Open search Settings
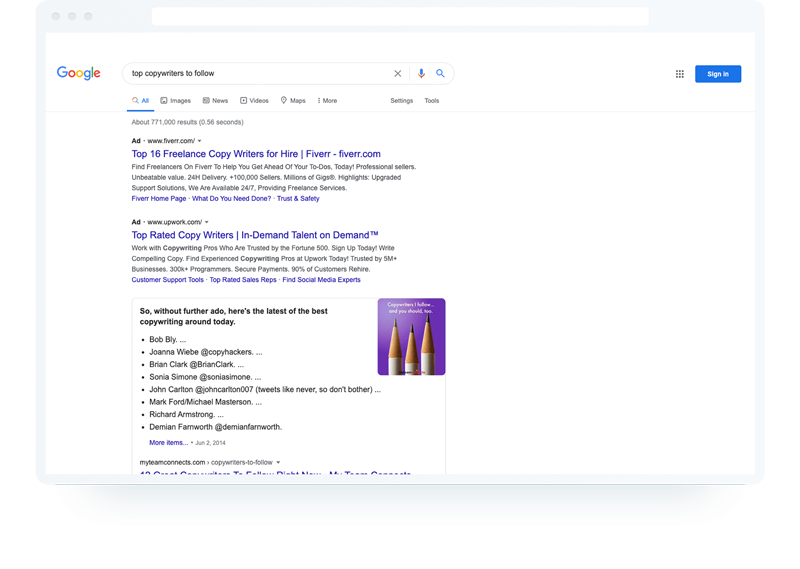The height and width of the screenshot is (569, 800). tap(402, 101)
